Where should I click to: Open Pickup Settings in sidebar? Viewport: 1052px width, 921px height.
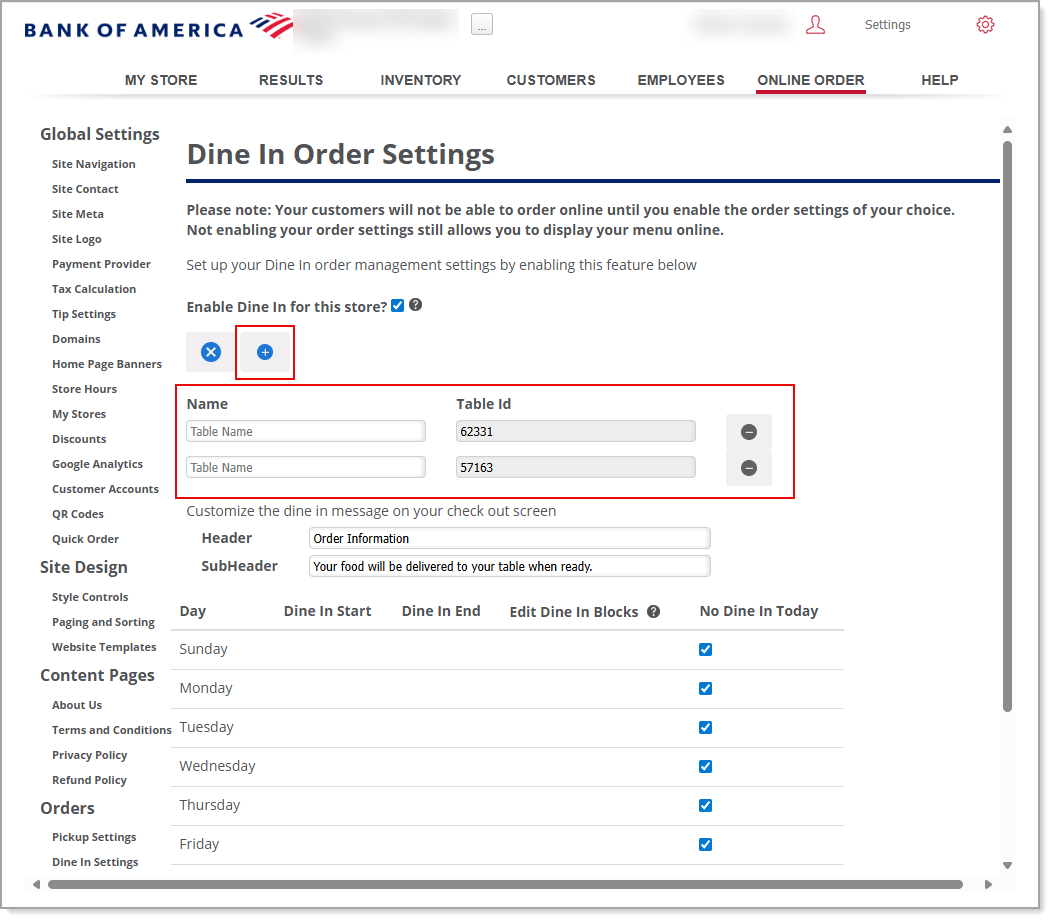[94, 837]
